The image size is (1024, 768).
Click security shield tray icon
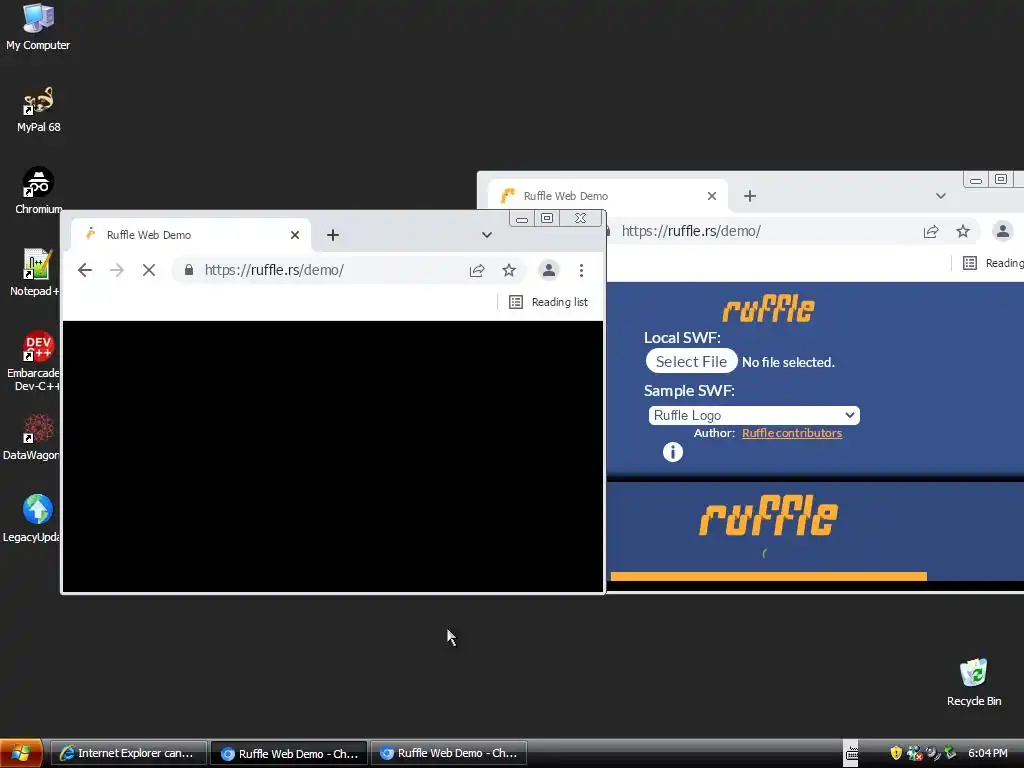coord(896,753)
